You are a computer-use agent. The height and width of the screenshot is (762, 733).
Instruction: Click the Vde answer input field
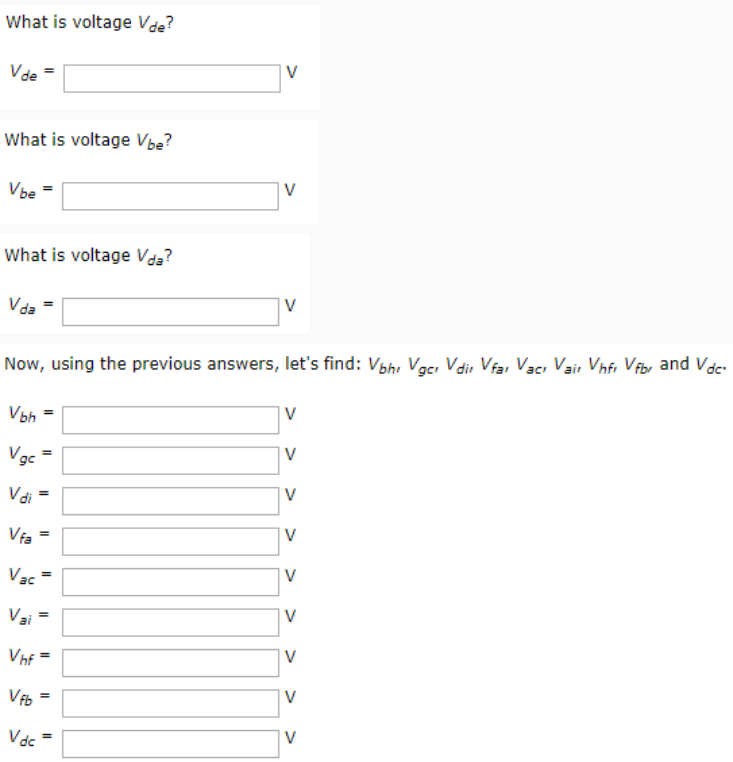(172, 78)
